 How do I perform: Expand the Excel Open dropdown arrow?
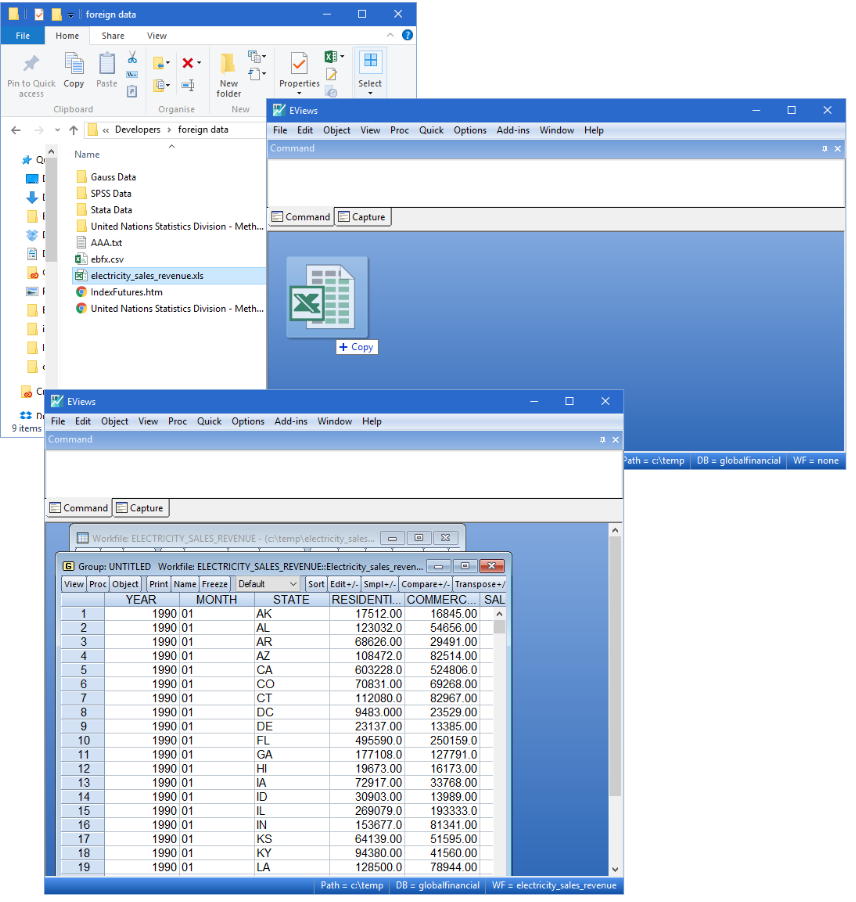click(x=342, y=56)
